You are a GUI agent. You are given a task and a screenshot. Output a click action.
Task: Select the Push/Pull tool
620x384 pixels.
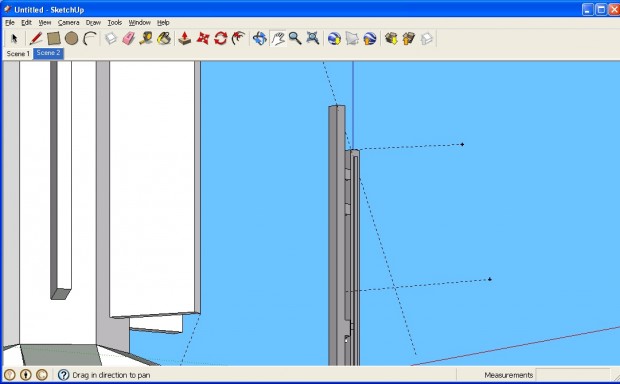coord(185,38)
